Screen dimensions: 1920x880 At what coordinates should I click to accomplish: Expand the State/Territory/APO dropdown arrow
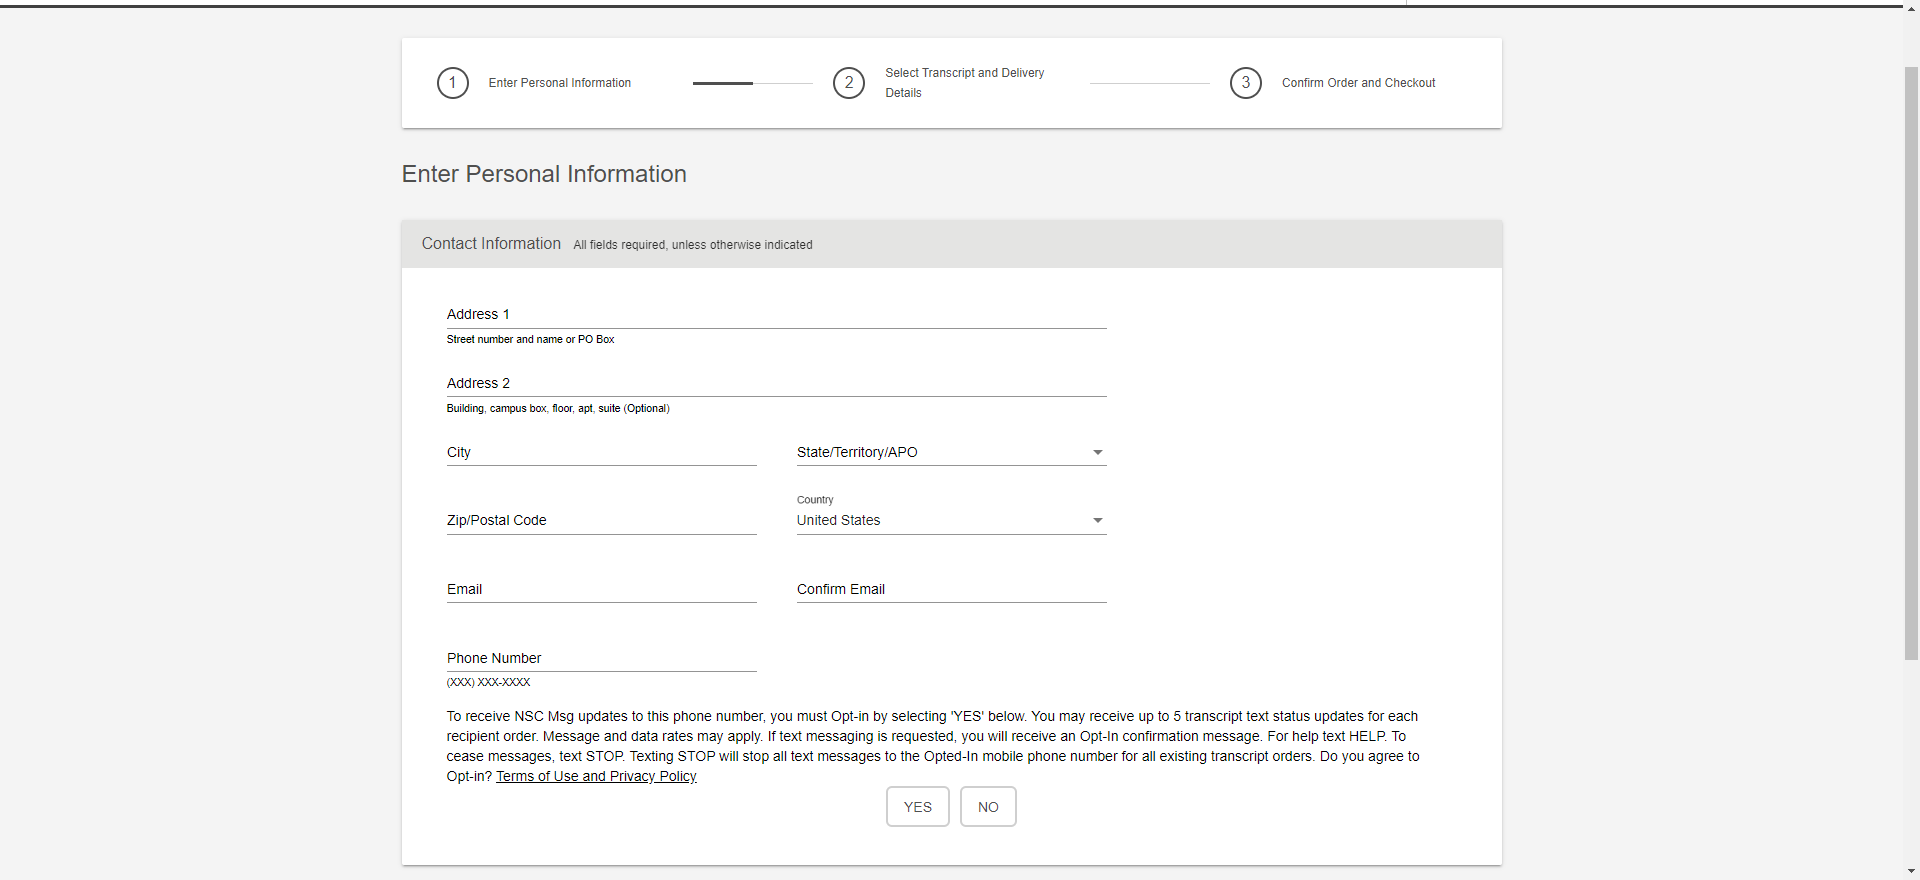tap(1097, 453)
